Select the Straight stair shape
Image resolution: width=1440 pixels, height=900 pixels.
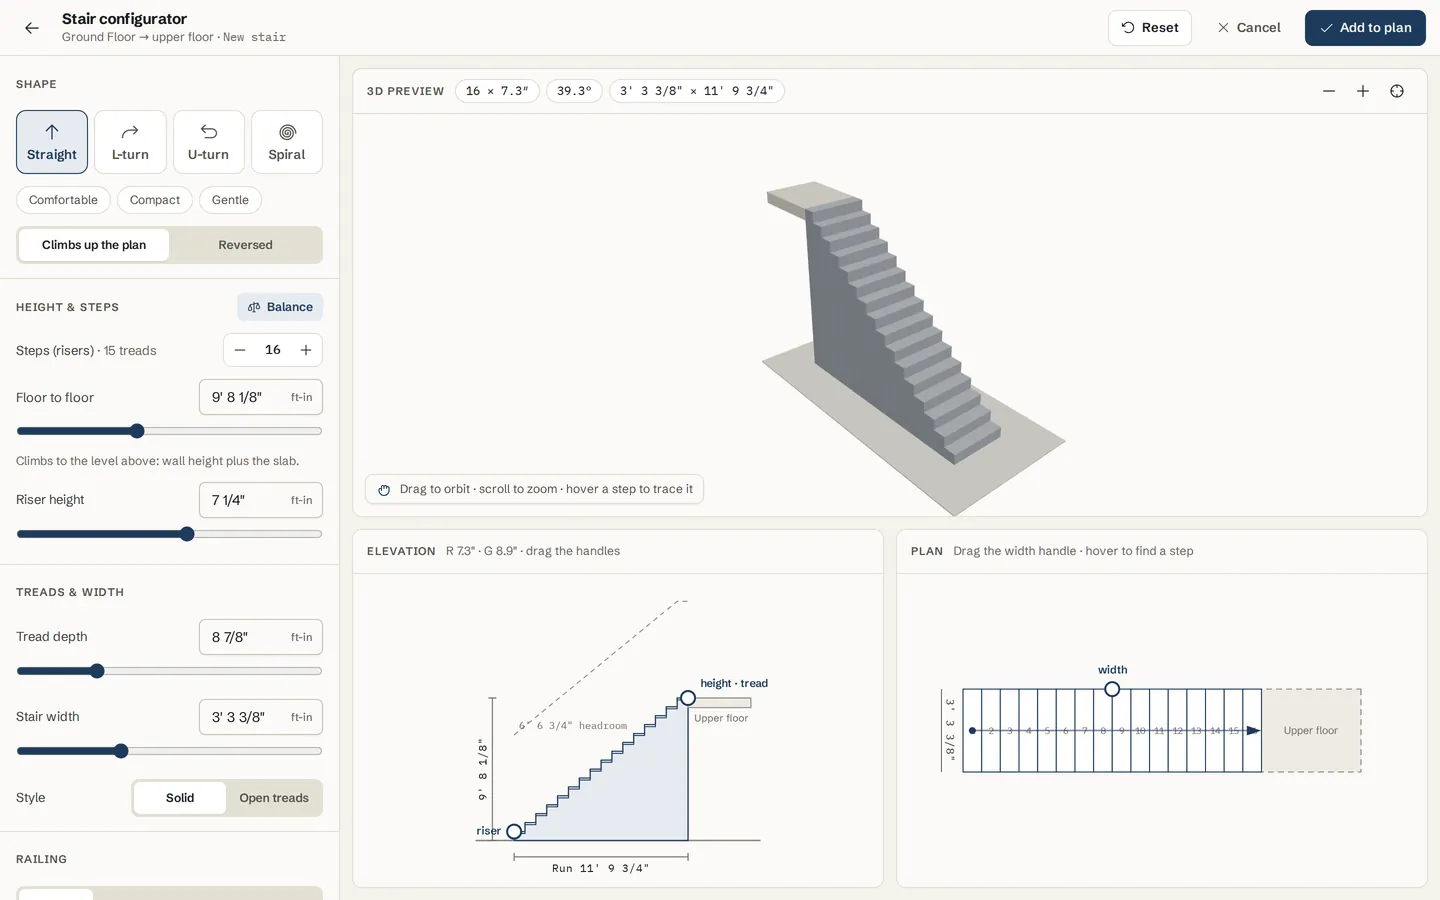[52, 142]
